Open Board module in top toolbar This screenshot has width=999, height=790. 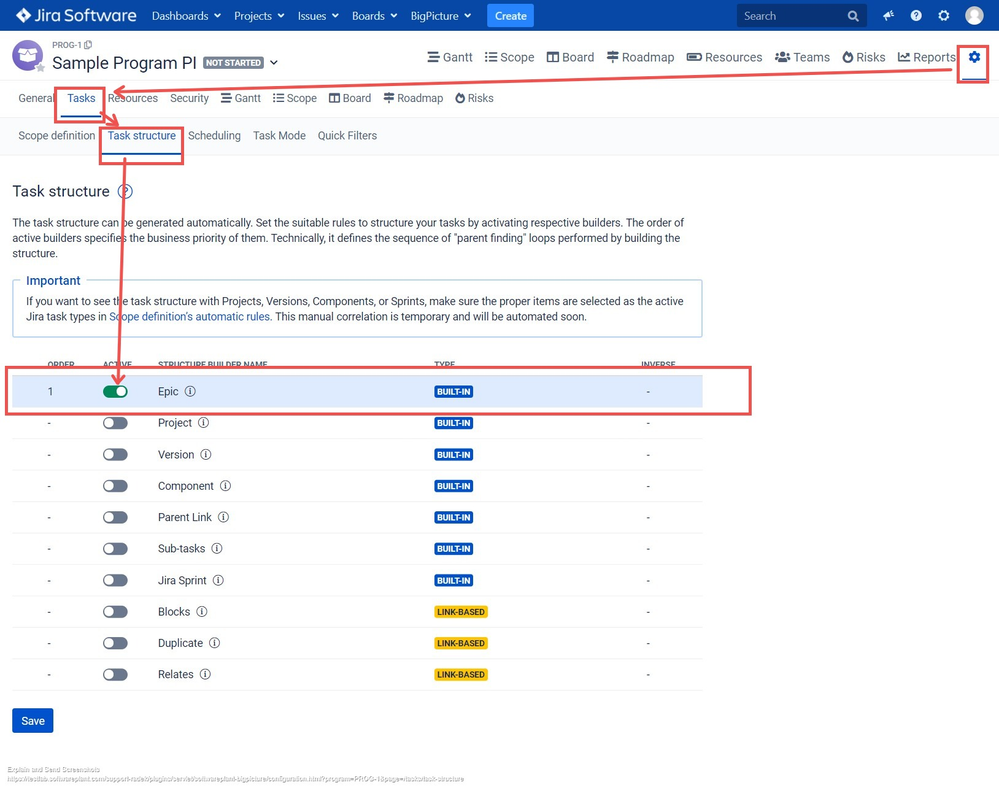click(570, 57)
